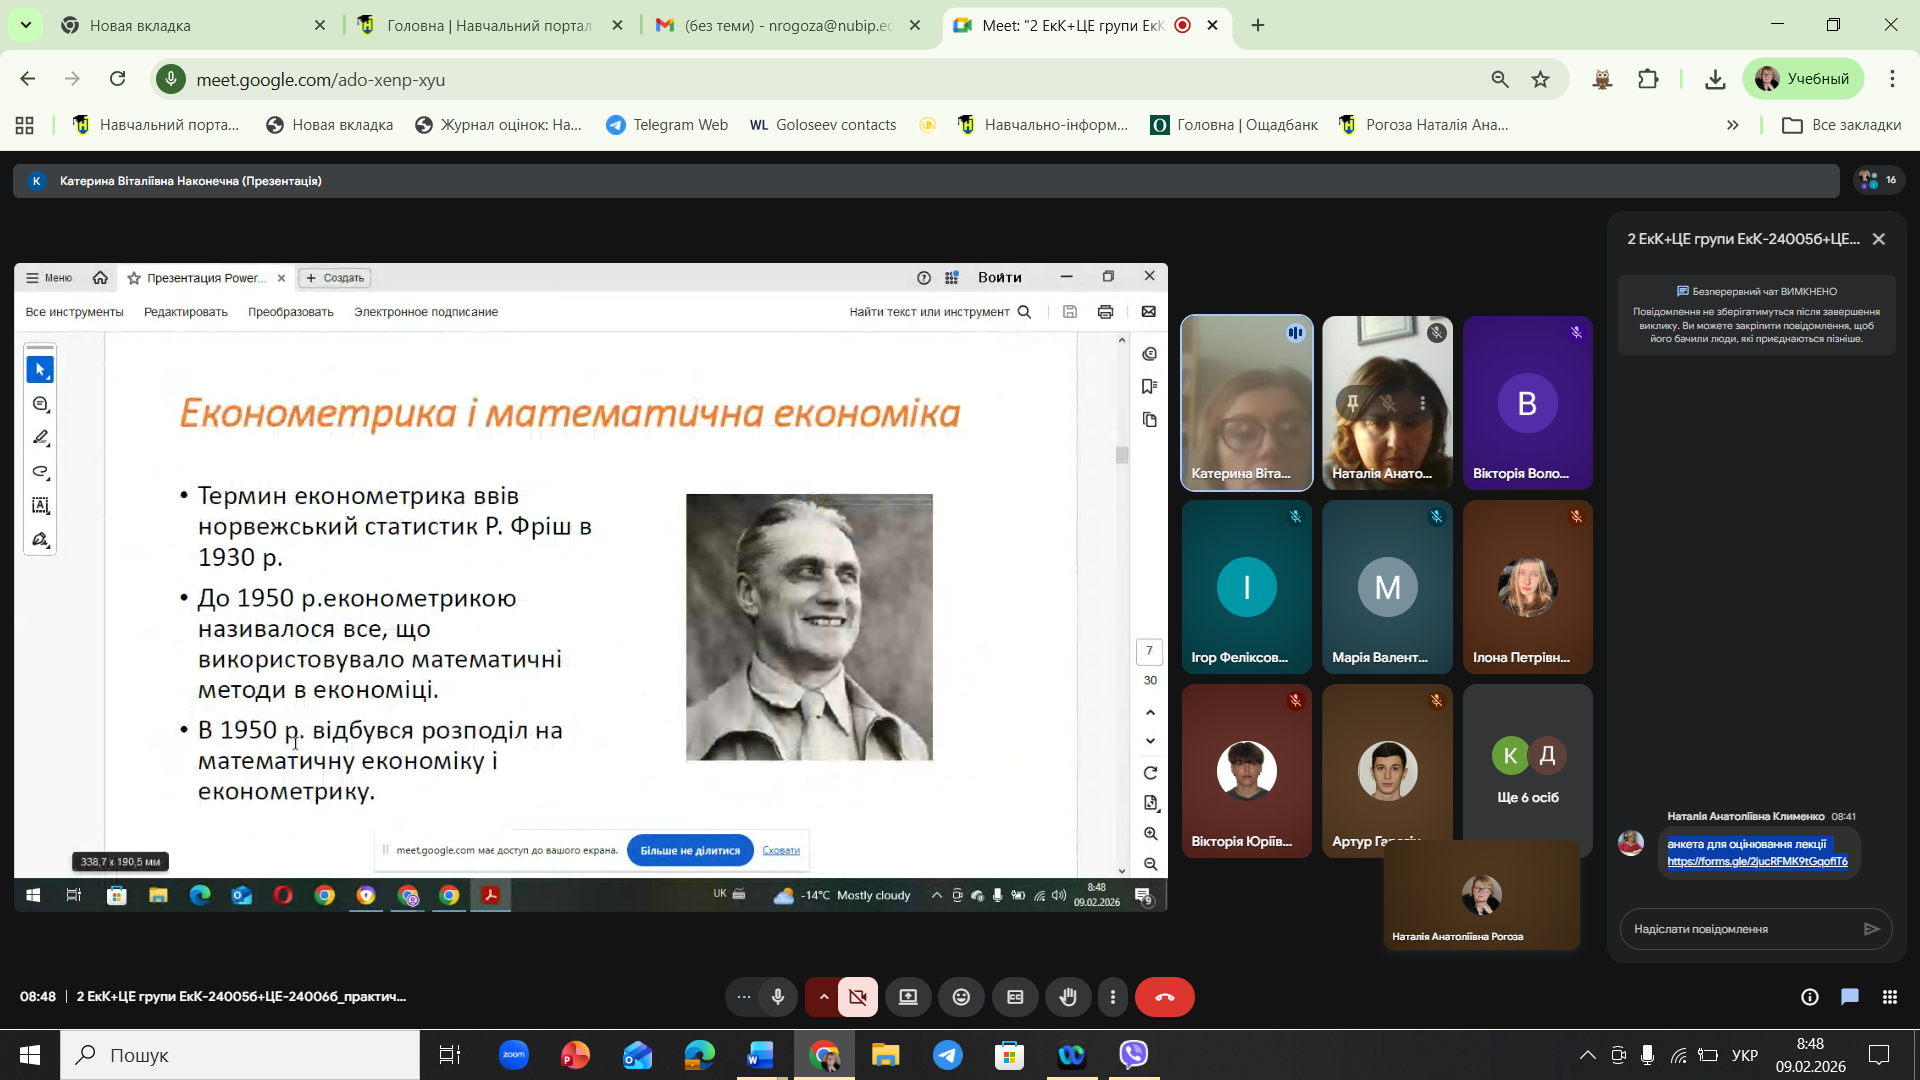Open the page thumbnails panel
1920x1080 pixels.
pos(1150,420)
